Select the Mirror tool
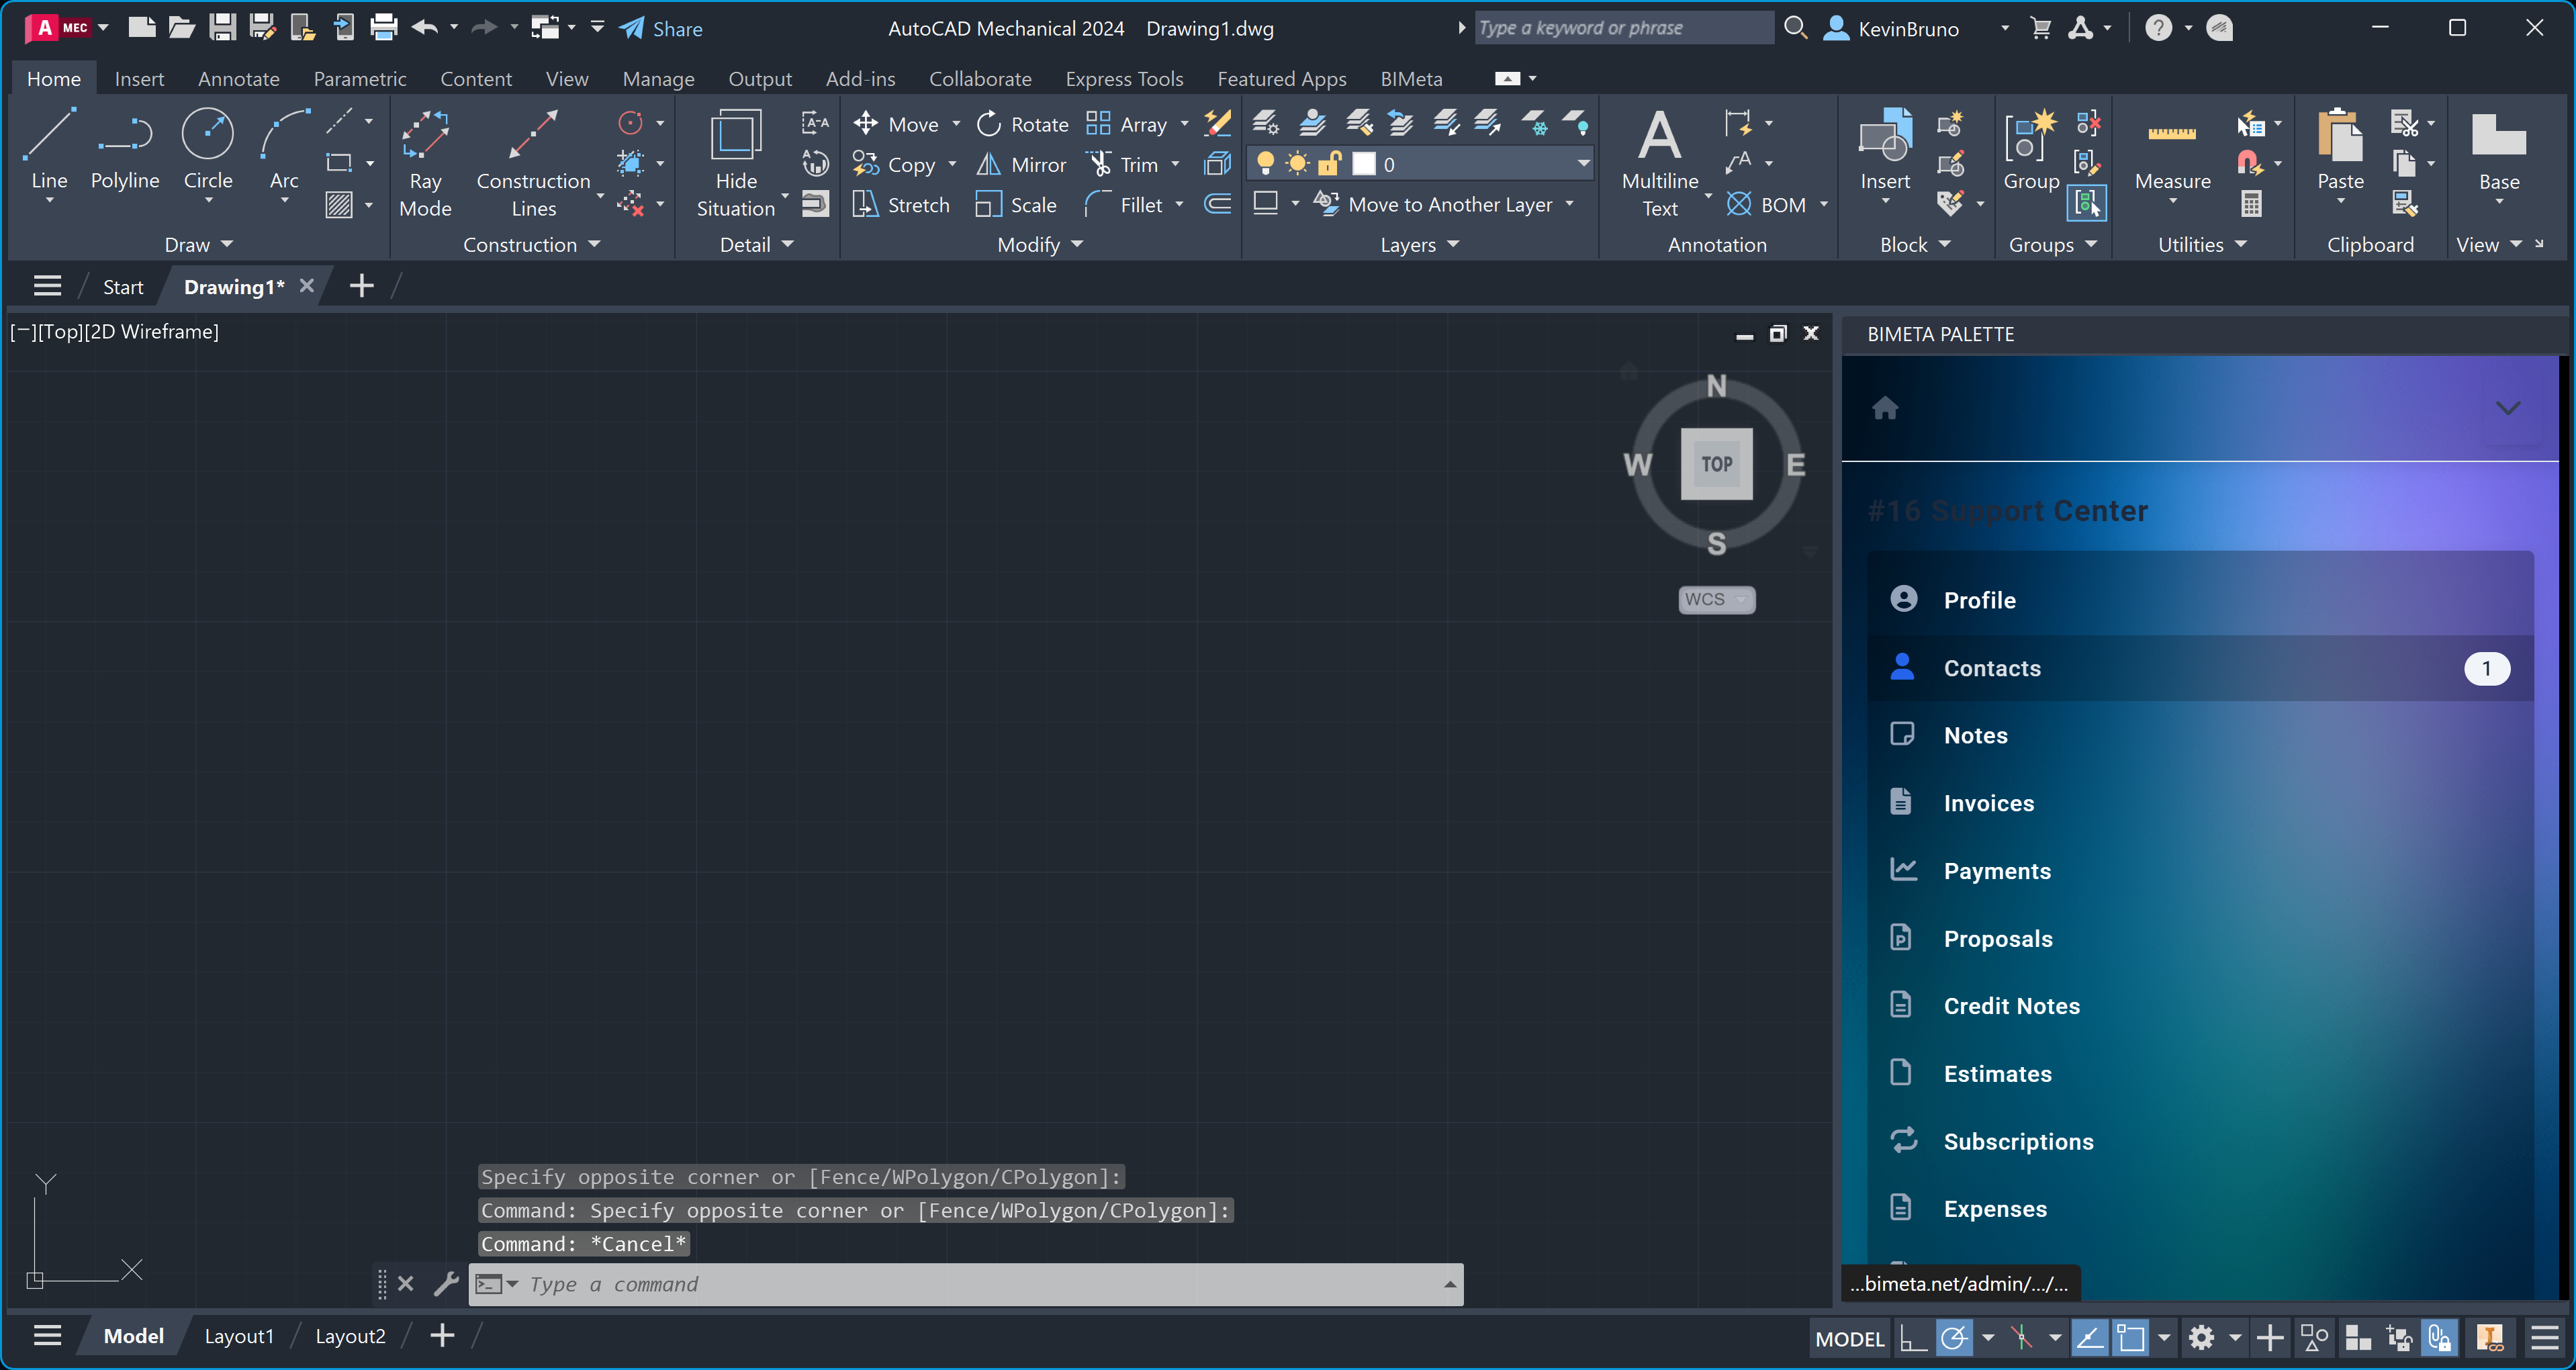 1022,164
